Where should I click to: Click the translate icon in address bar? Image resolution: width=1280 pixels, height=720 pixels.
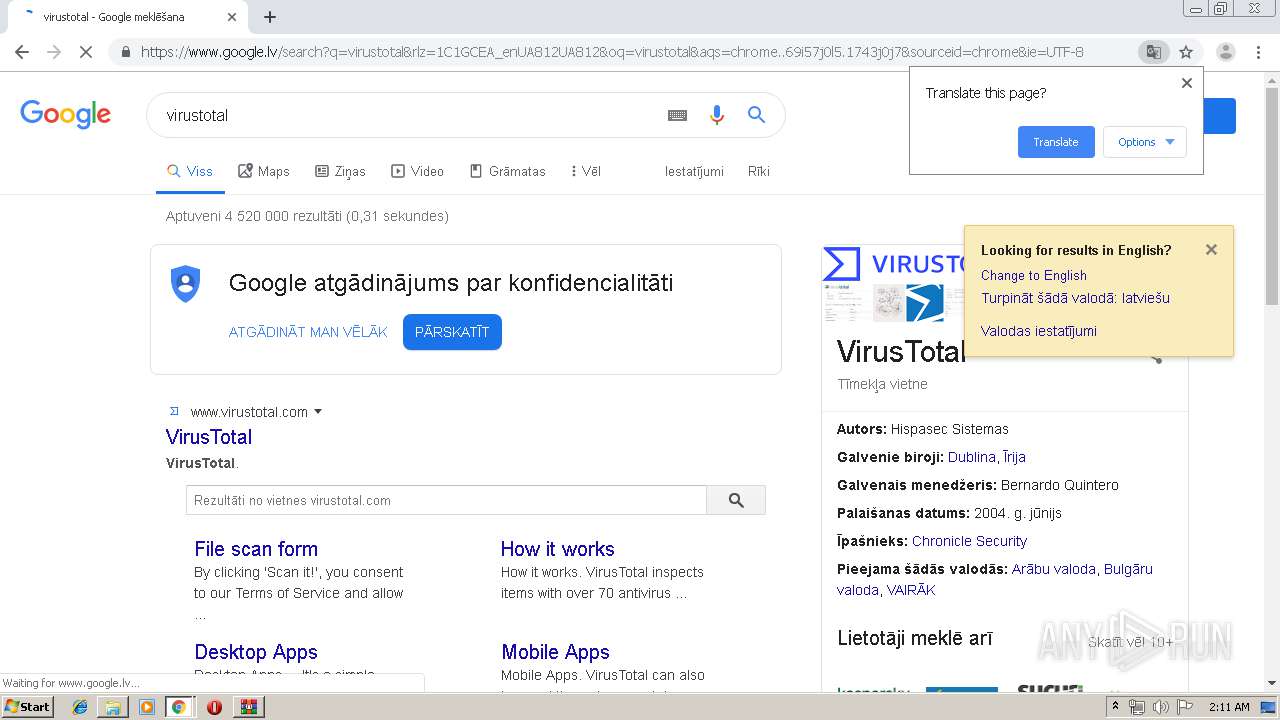(x=1153, y=52)
